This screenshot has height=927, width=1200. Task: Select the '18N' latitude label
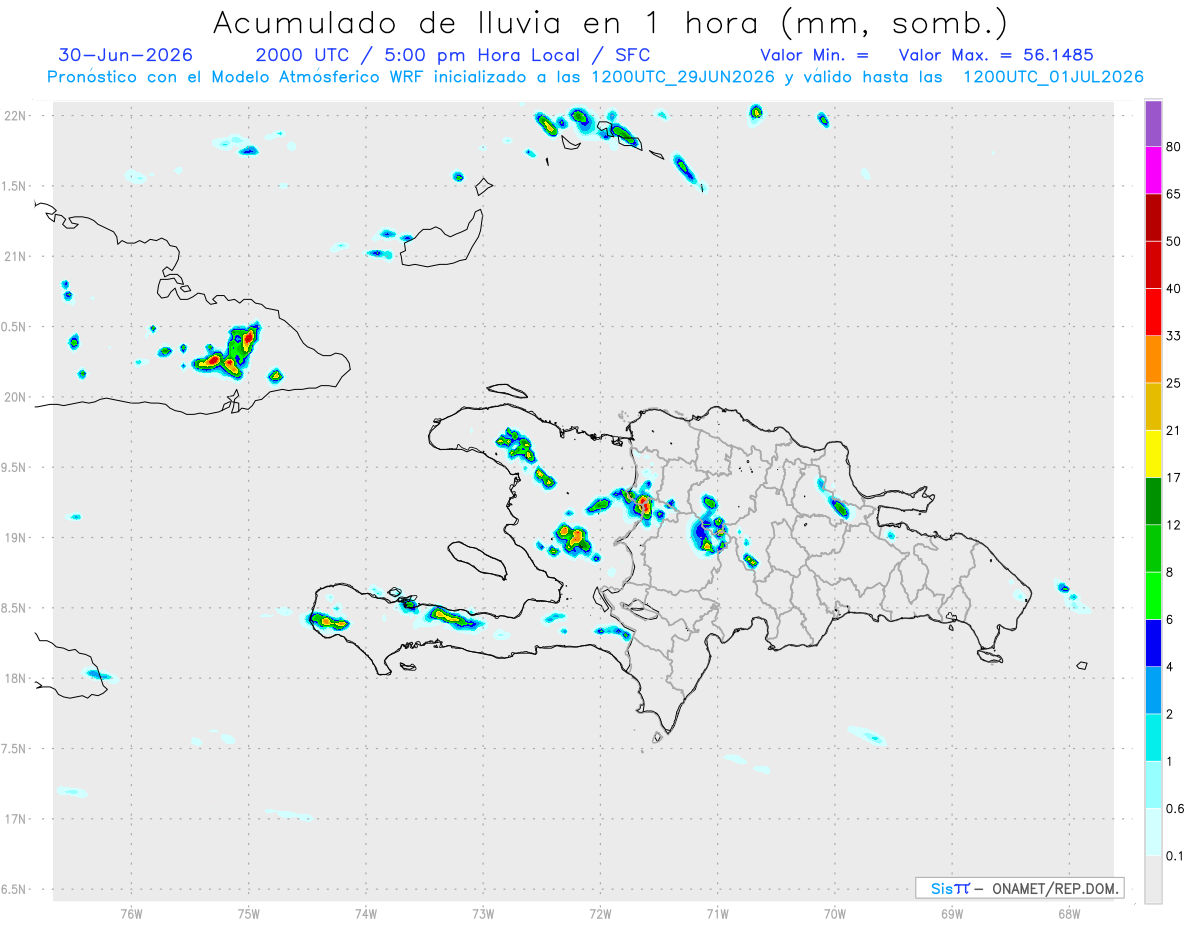(x=16, y=679)
